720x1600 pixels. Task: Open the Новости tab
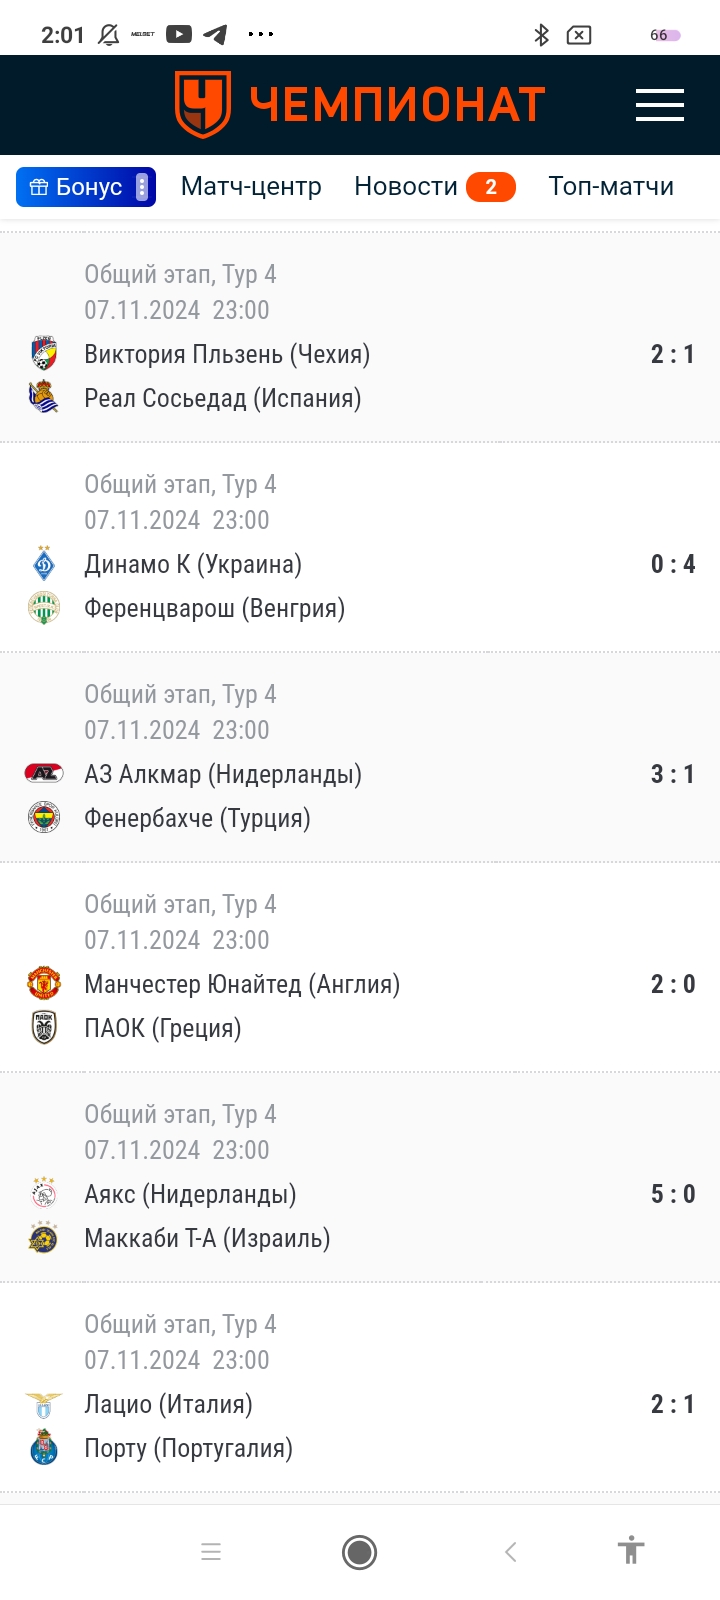406,187
